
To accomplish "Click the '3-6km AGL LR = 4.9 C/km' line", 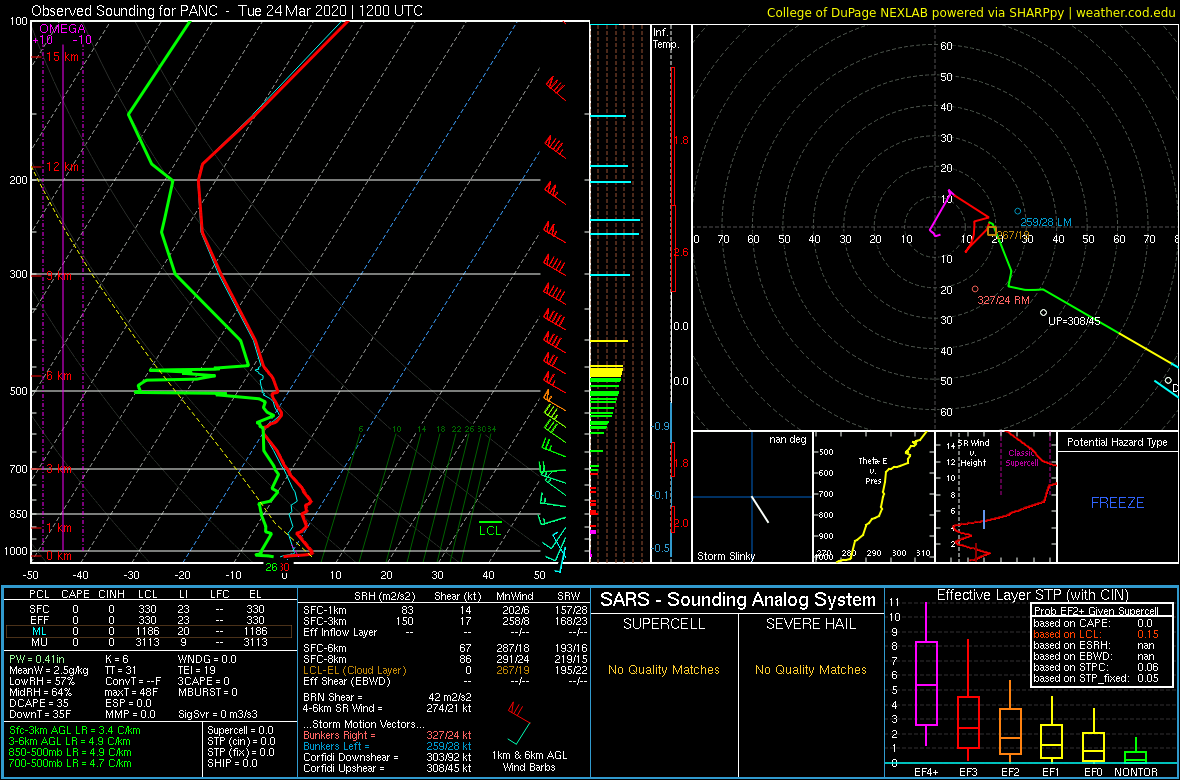I will pos(71,742).
